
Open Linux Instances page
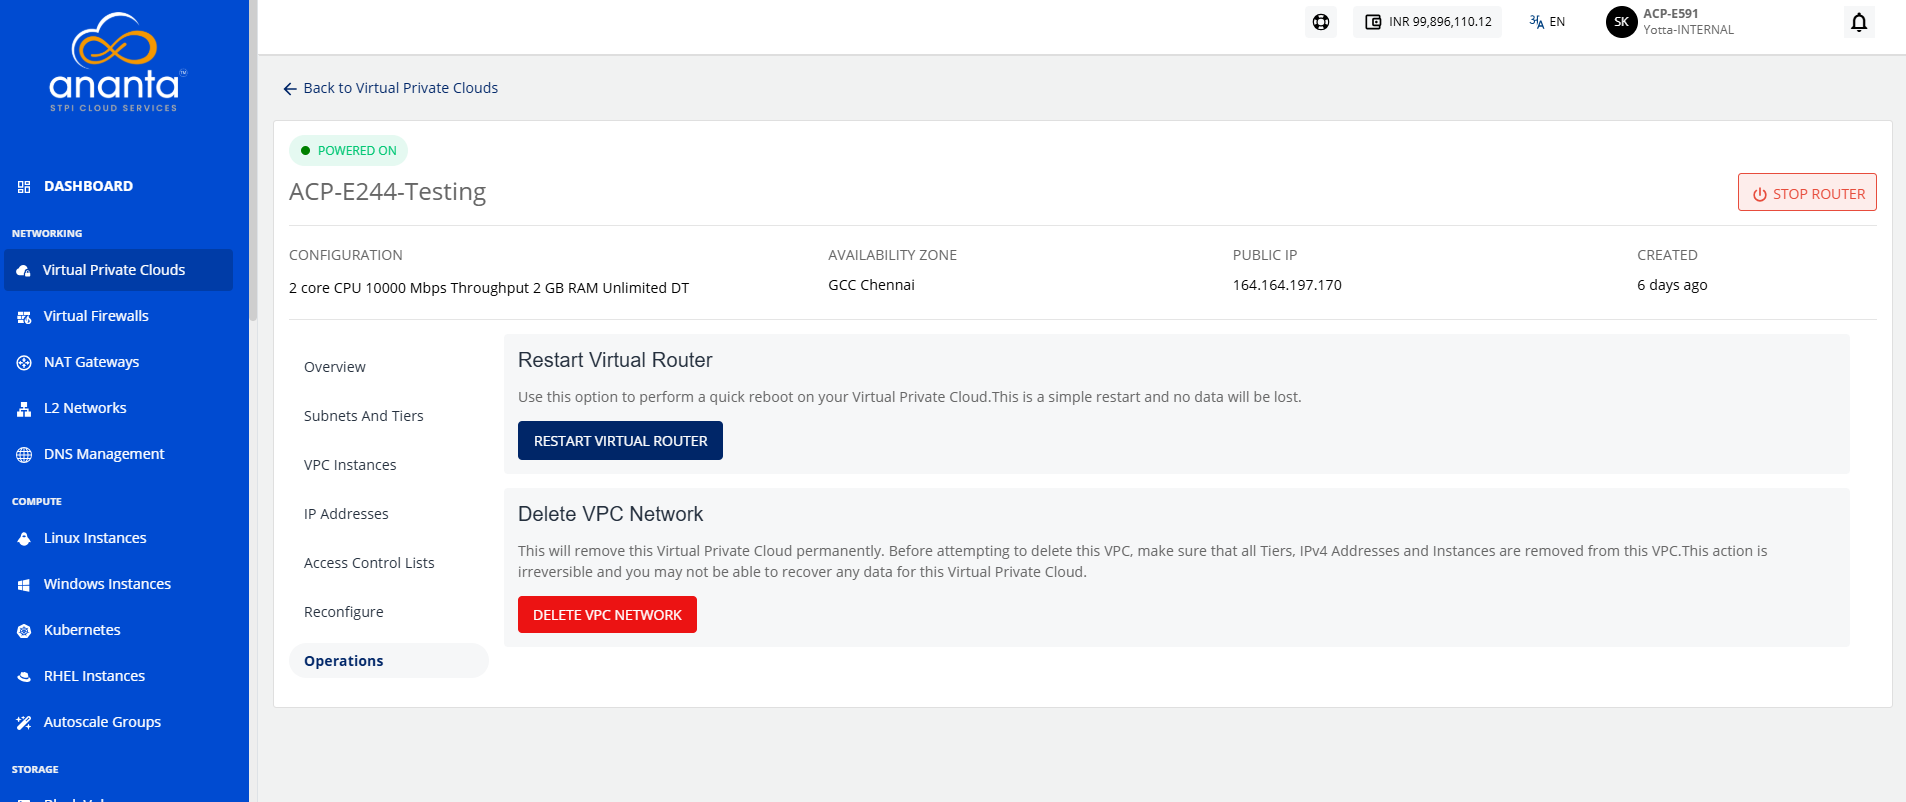[95, 538]
